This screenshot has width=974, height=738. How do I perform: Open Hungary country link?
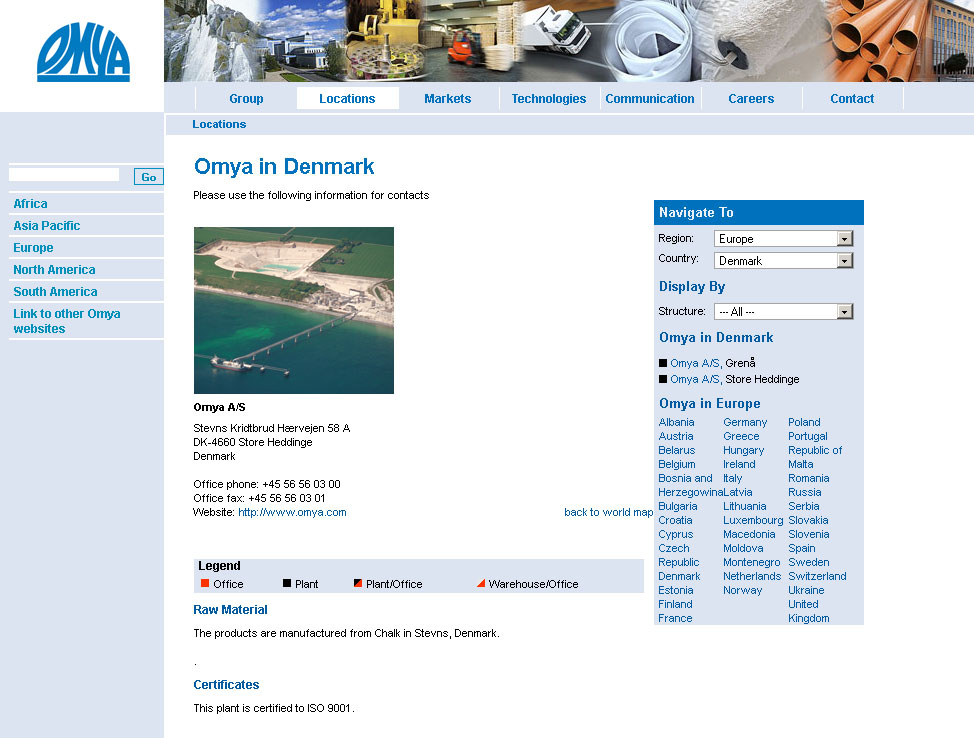tap(744, 450)
